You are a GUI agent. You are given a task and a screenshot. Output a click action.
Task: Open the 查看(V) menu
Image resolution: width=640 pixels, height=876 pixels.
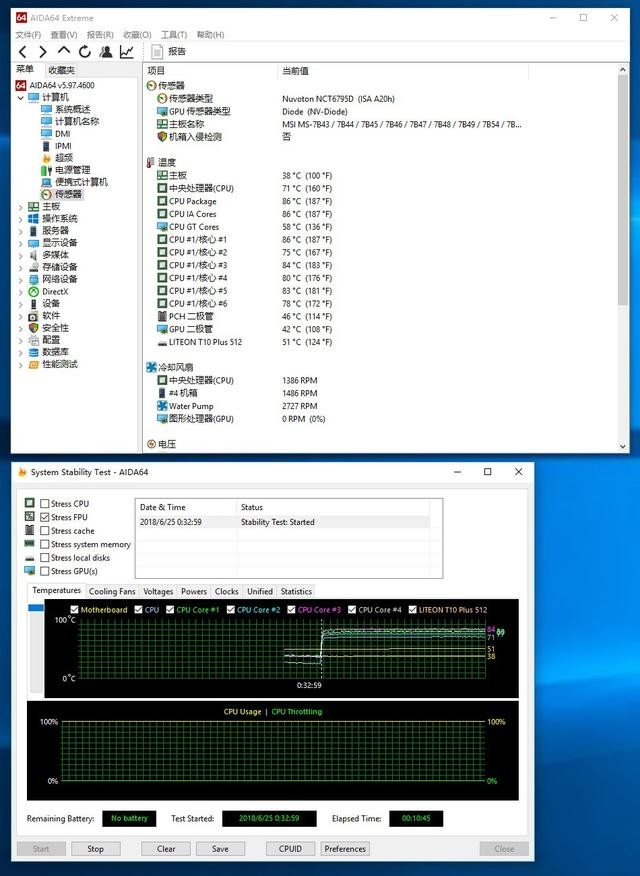[x=64, y=35]
